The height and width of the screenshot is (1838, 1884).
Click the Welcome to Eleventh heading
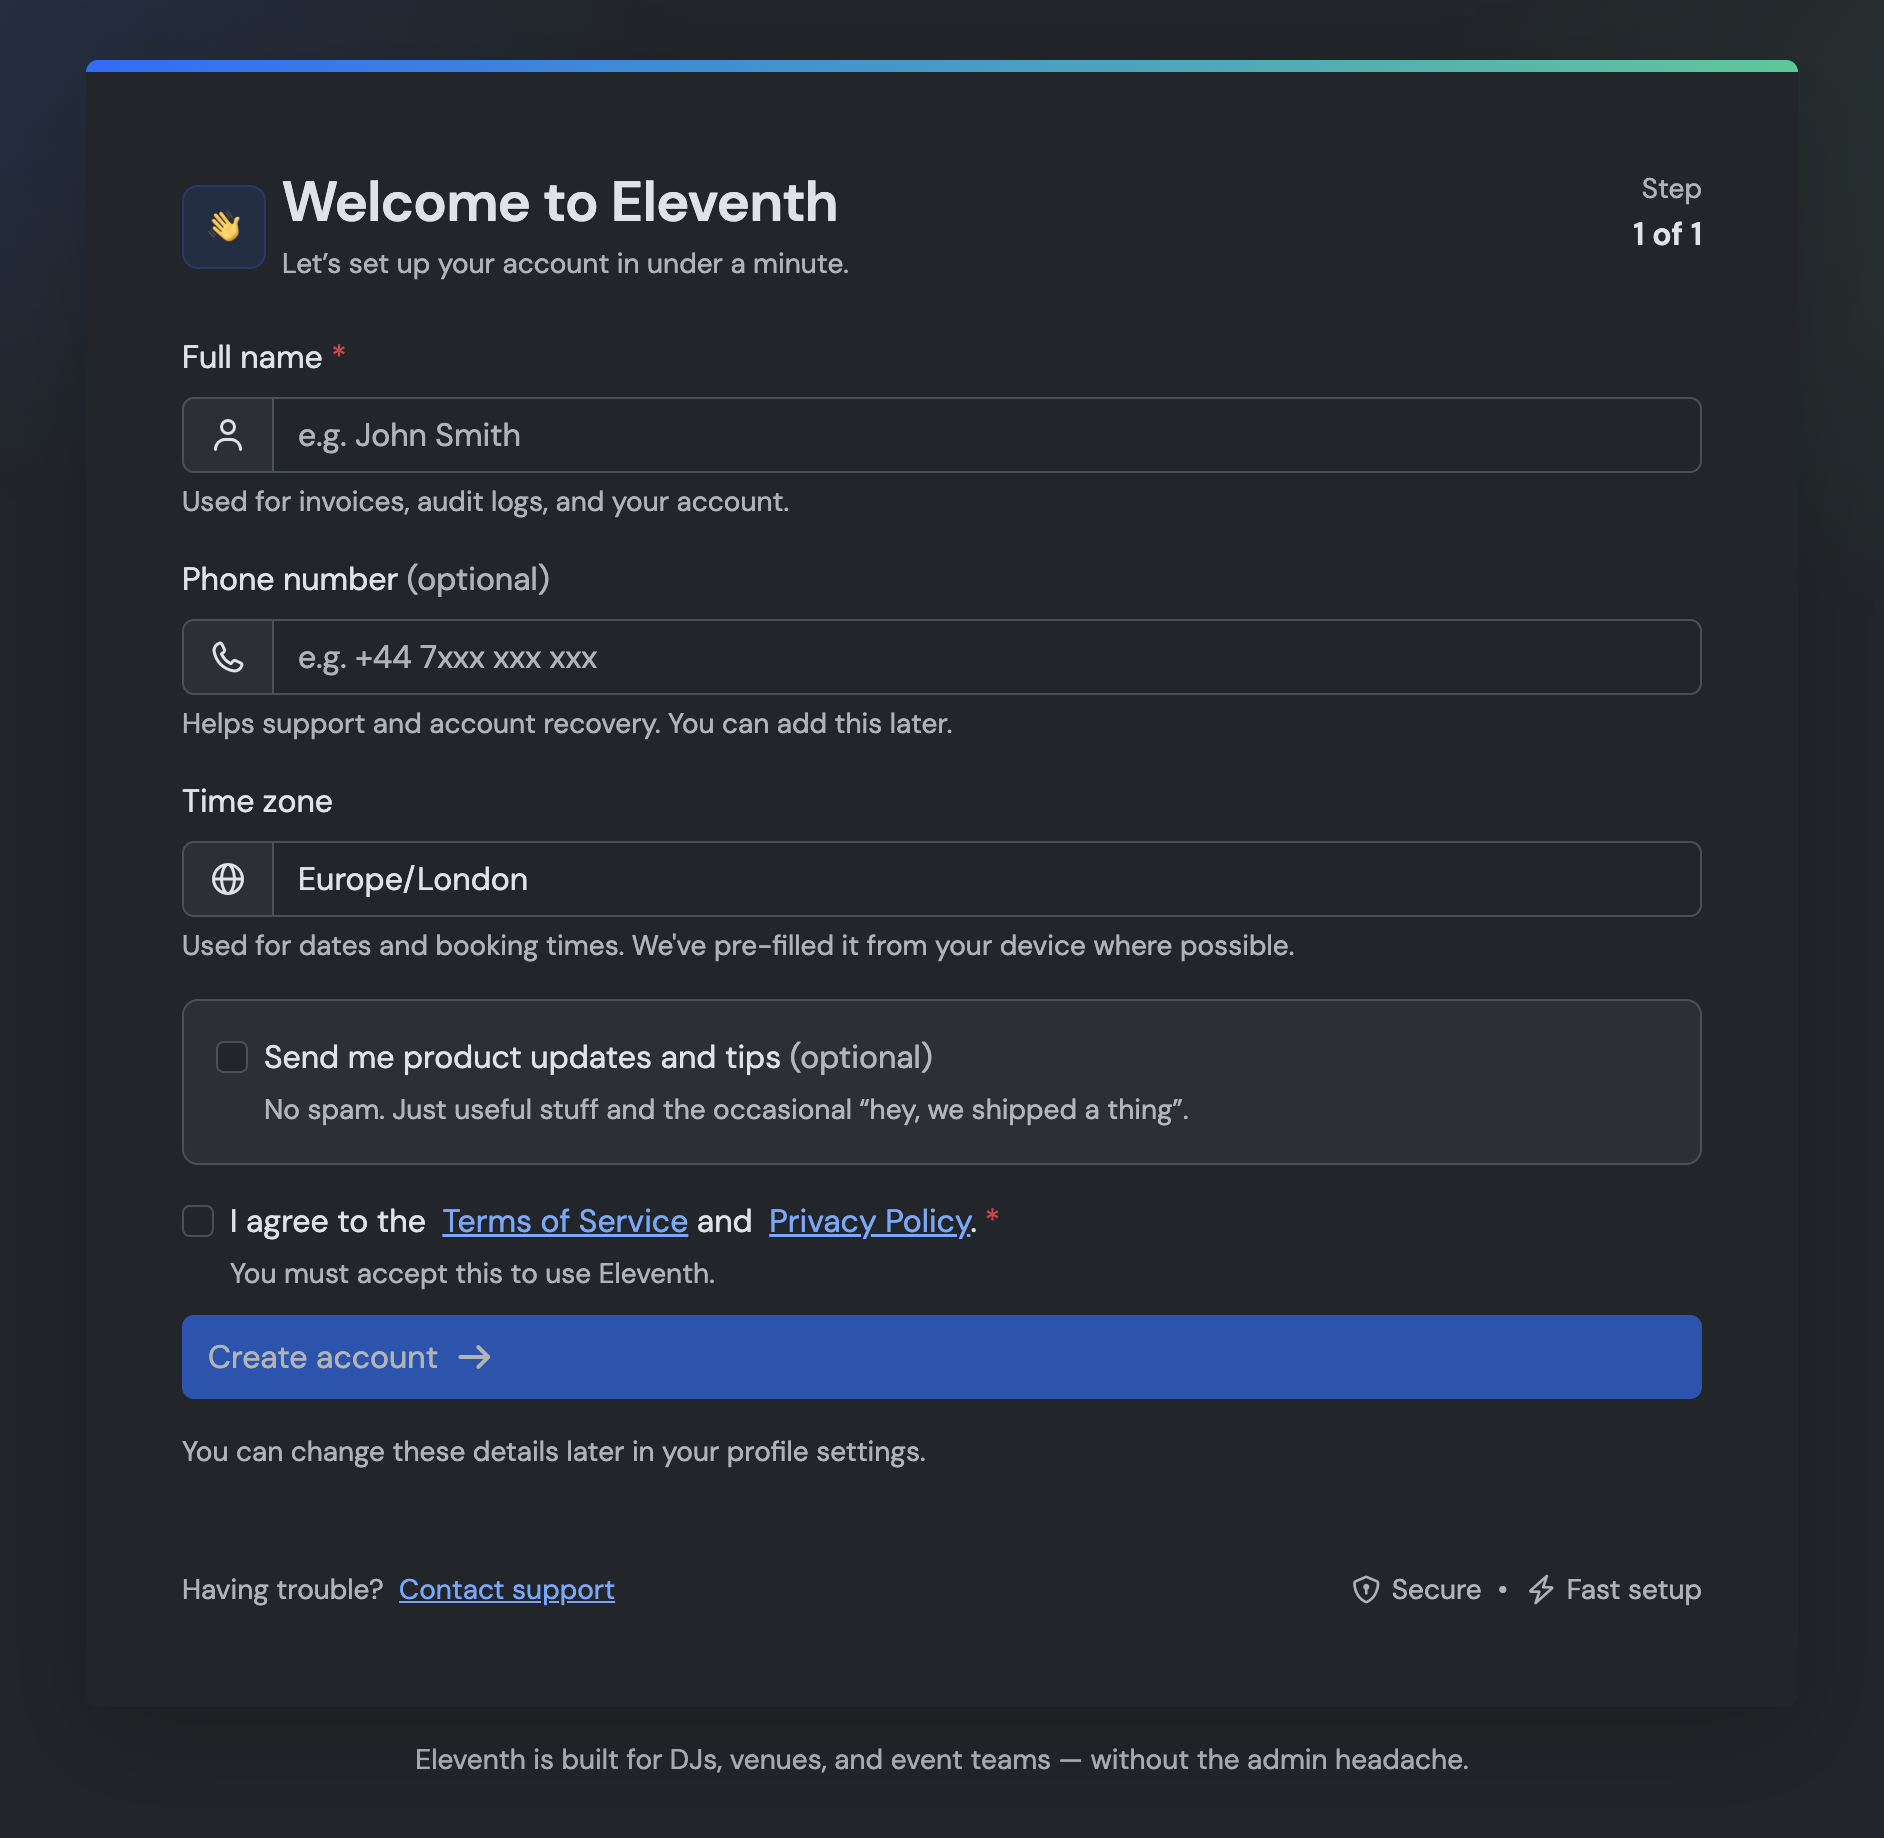coord(560,202)
